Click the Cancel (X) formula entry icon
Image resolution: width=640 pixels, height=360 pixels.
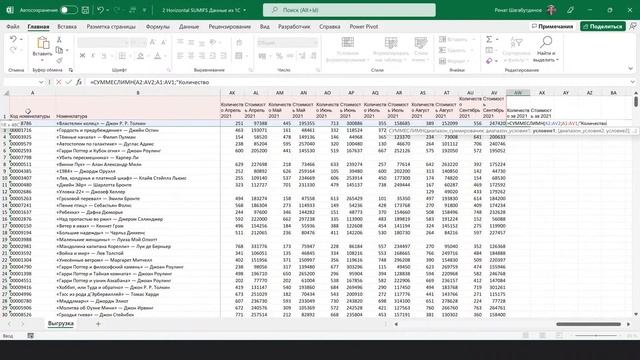tap(59, 82)
